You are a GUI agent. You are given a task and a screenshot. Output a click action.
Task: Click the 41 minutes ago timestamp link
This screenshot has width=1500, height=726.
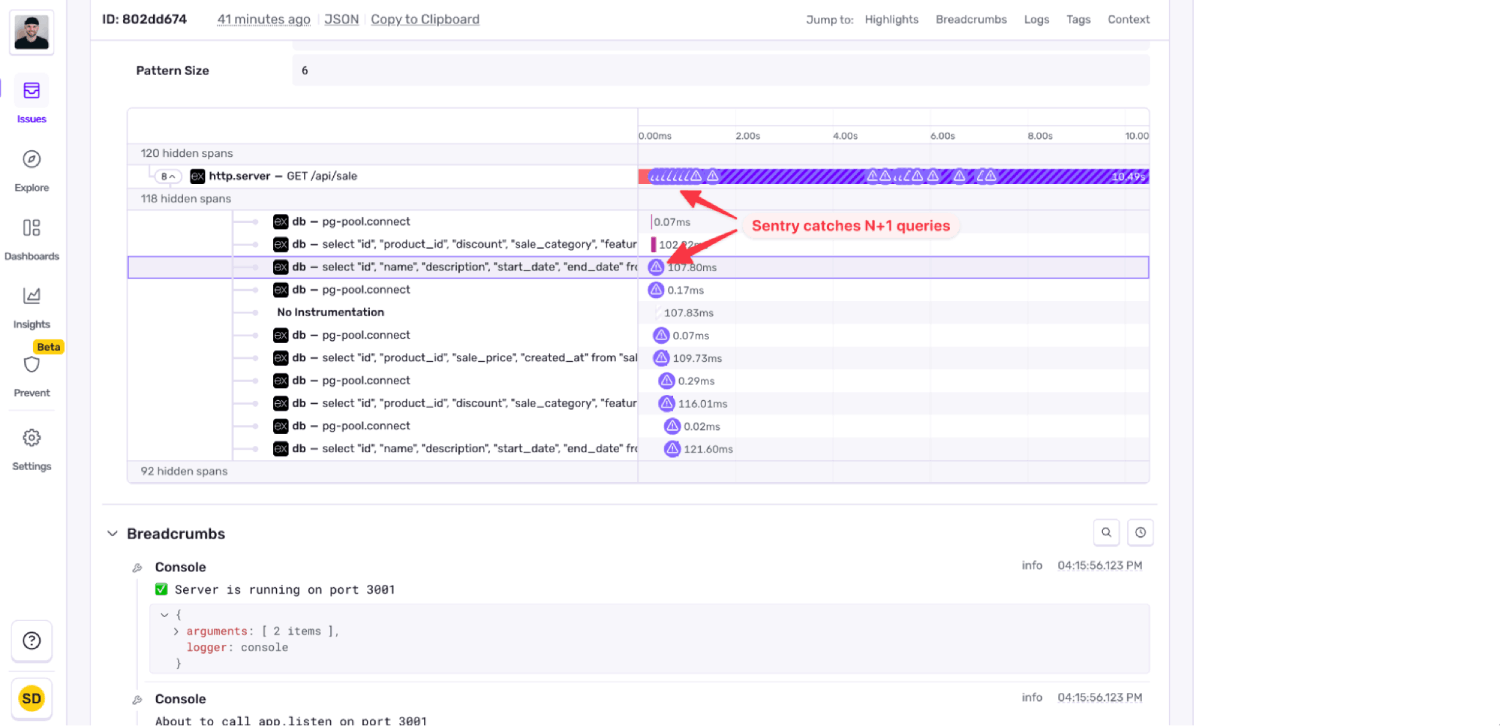pyautogui.click(x=263, y=19)
